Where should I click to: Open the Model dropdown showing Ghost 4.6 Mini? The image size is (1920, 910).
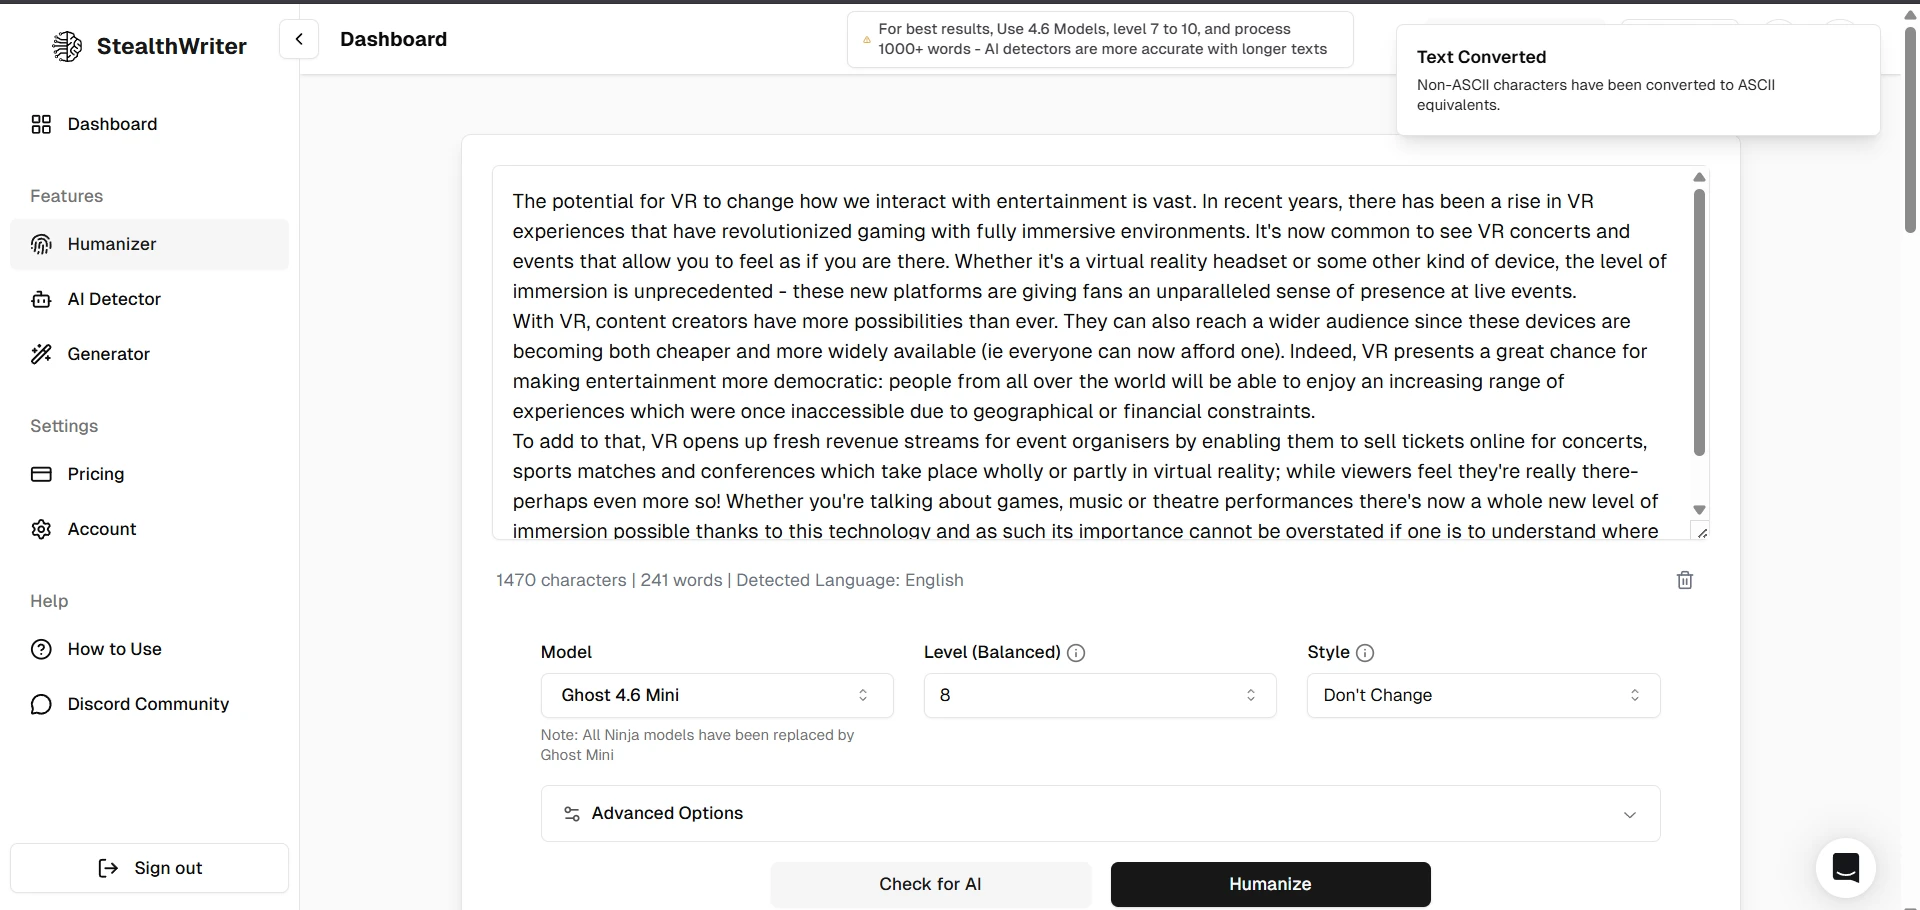[717, 695]
